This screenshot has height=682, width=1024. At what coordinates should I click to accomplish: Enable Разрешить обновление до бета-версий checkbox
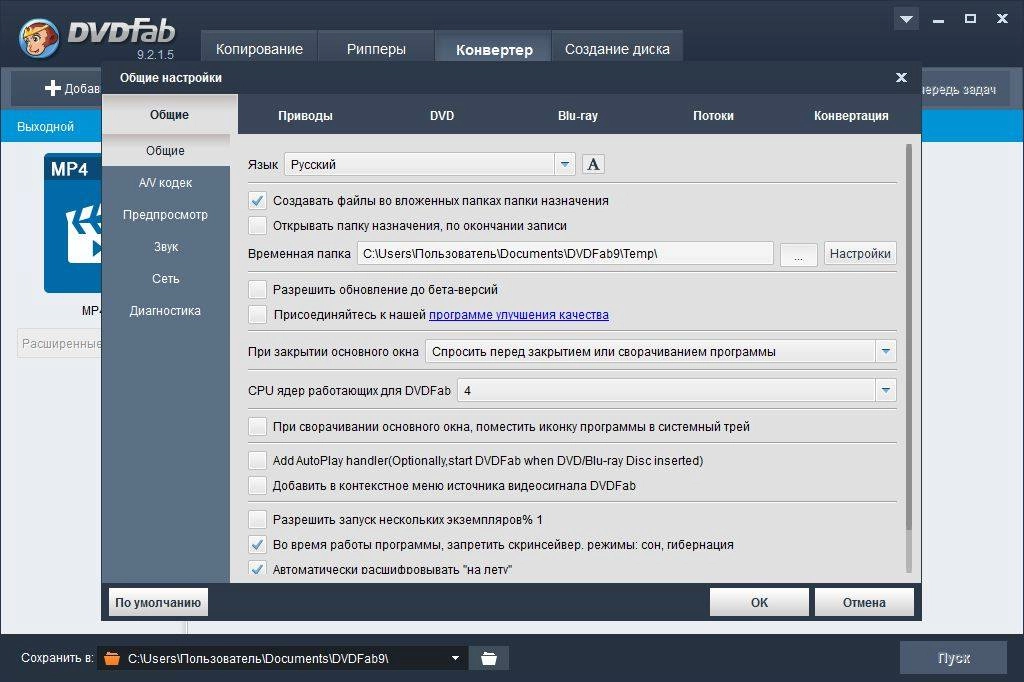tap(257, 289)
